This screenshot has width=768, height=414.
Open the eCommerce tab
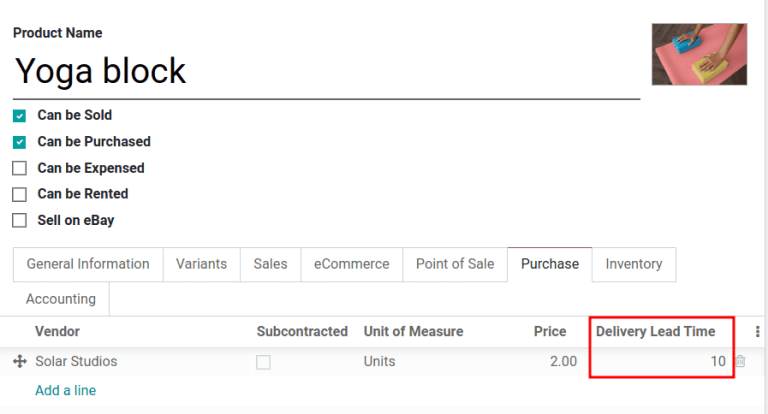click(351, 264)
